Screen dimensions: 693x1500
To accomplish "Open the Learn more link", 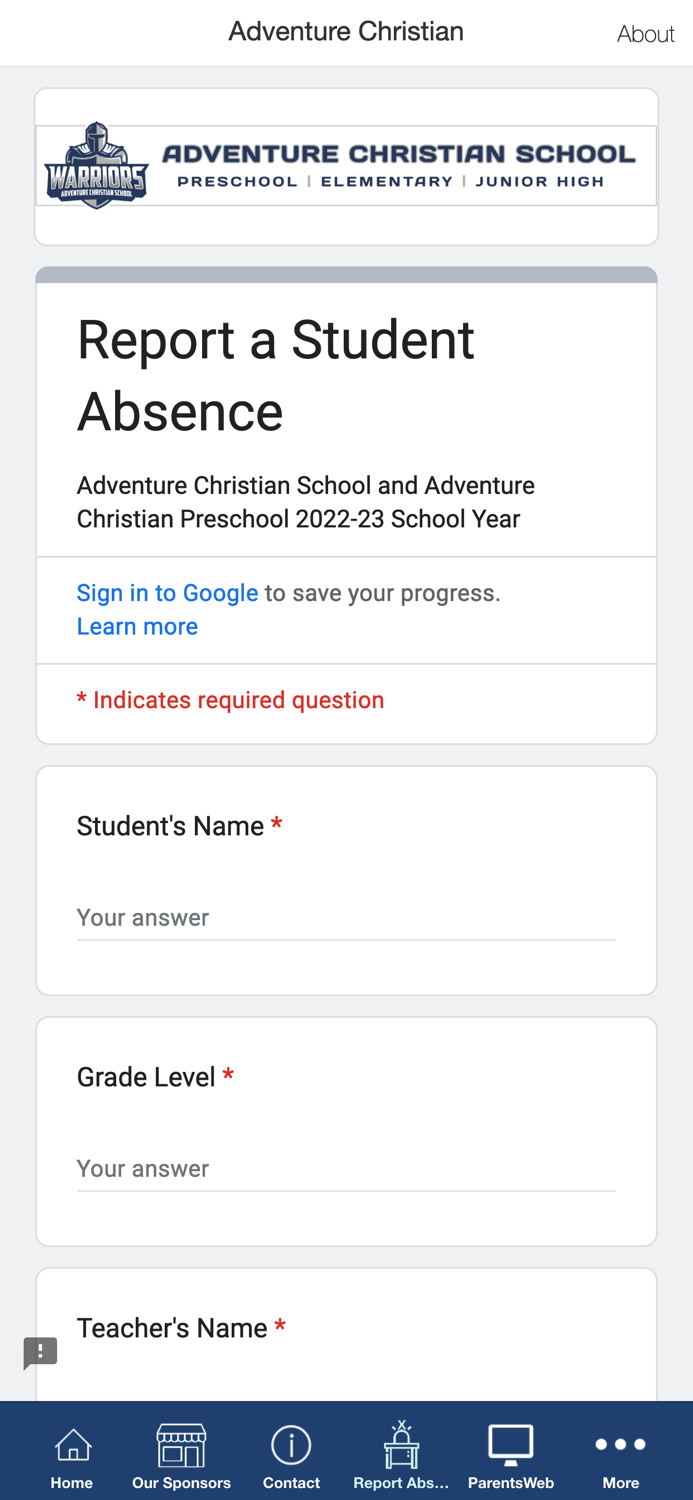I will click(137, 626).
